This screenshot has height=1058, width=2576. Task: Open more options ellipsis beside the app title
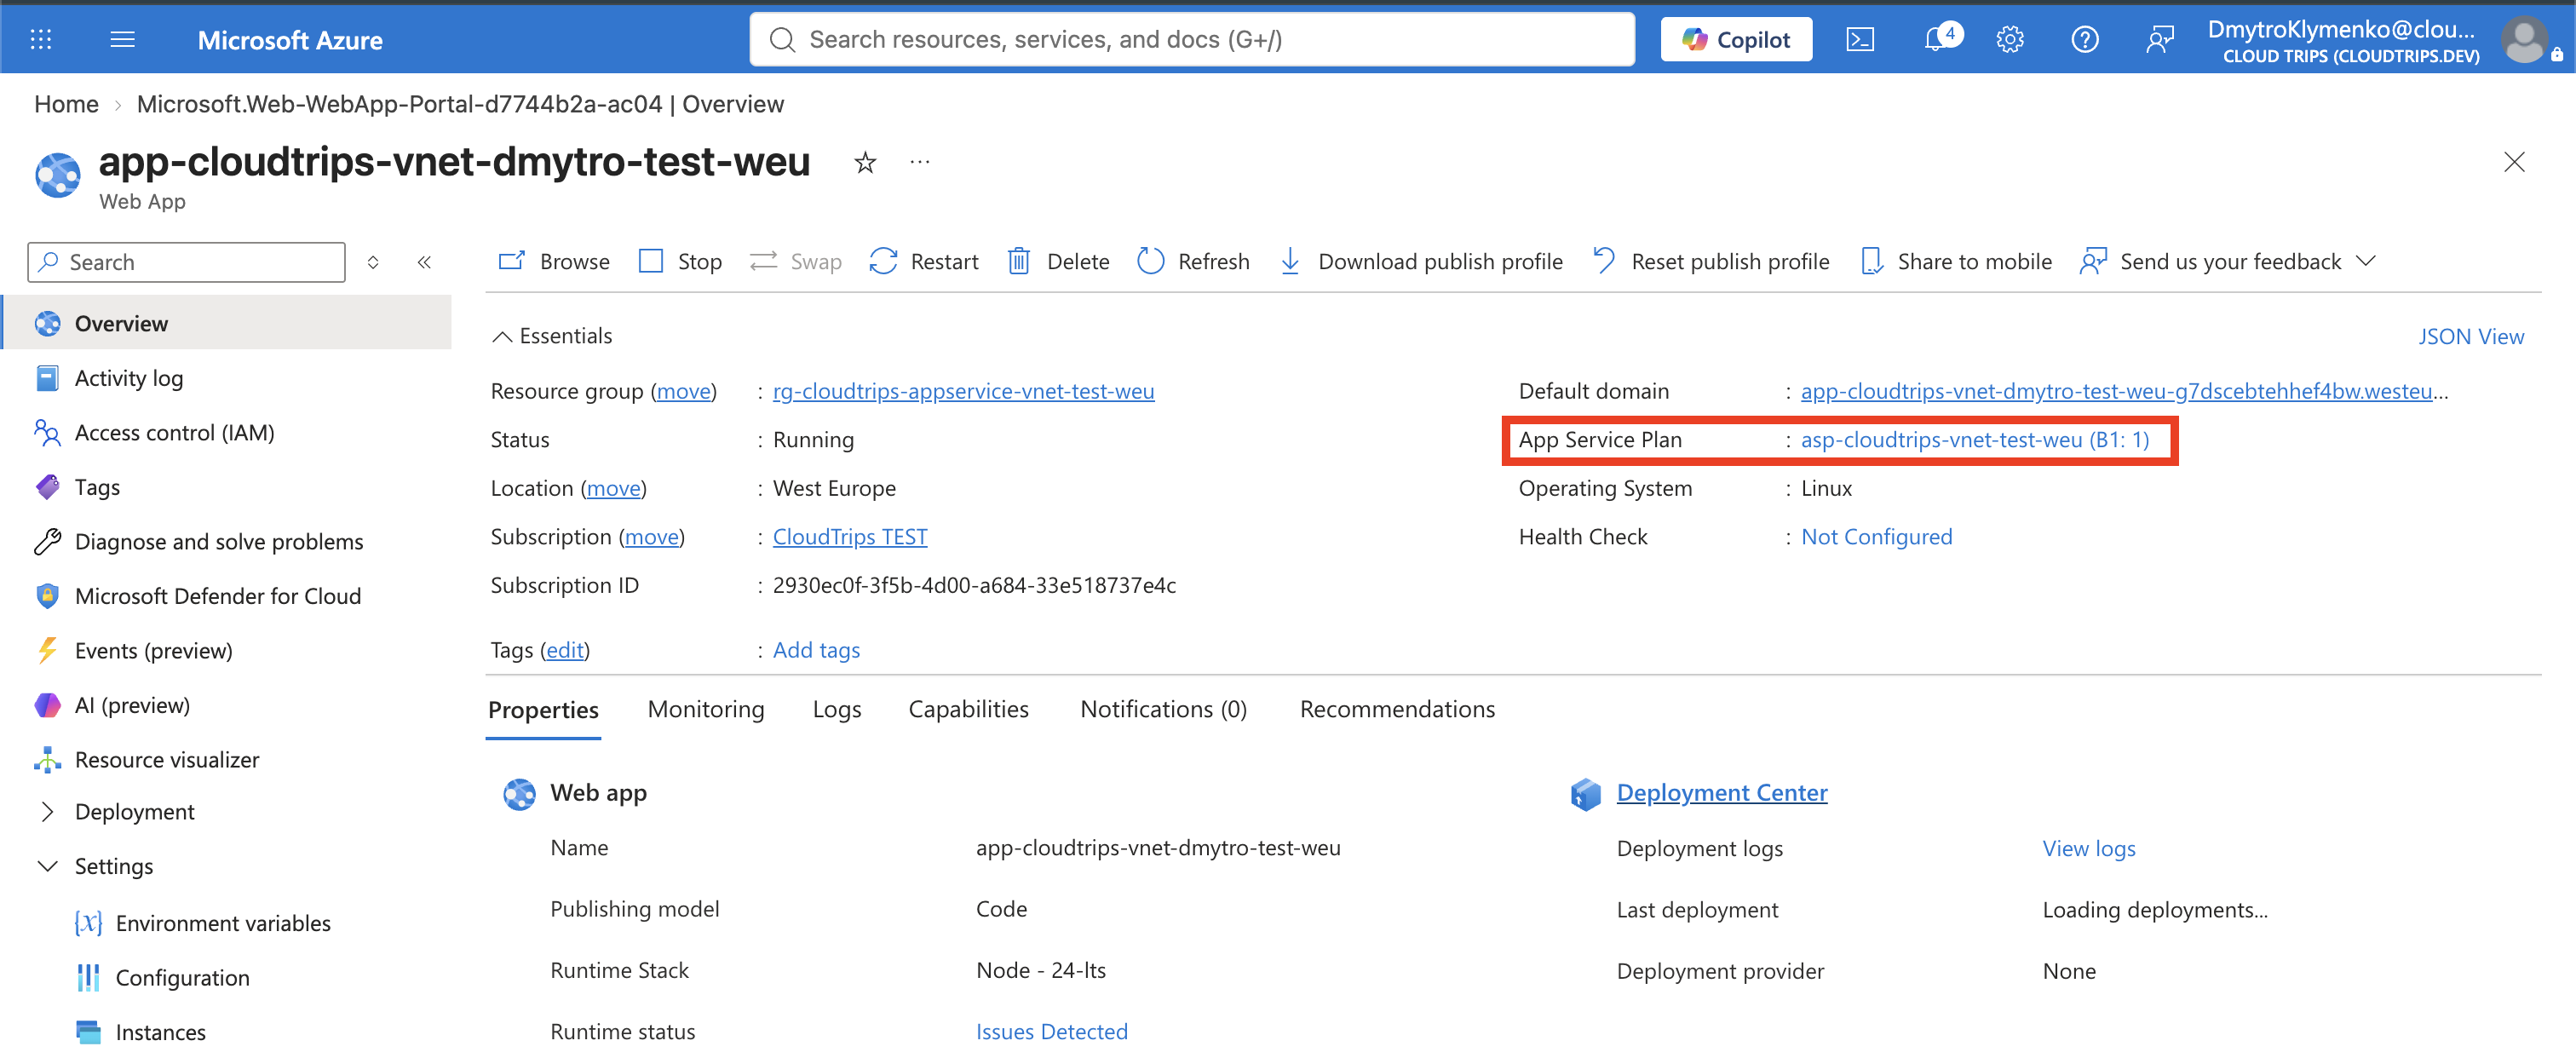pos(920,162)
